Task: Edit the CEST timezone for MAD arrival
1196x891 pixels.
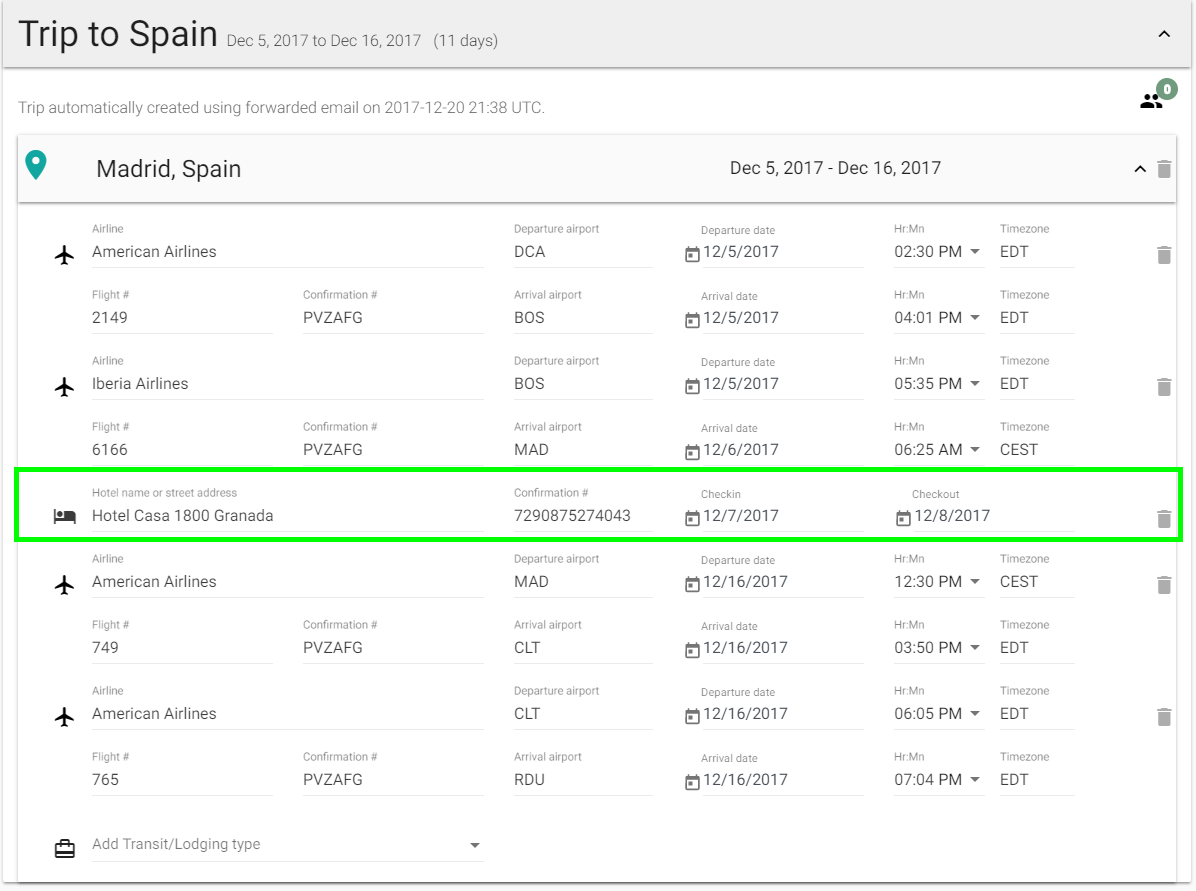Action: tap(1037, 449)
